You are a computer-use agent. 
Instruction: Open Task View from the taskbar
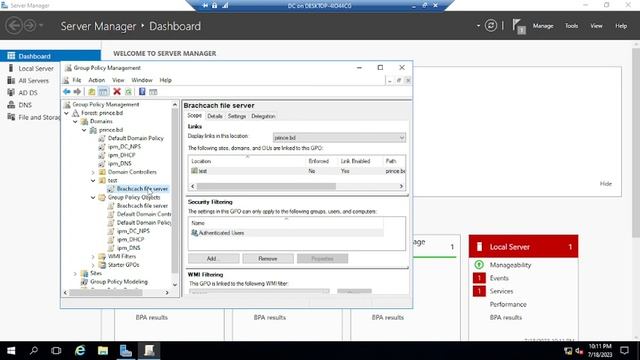[56, 351]
